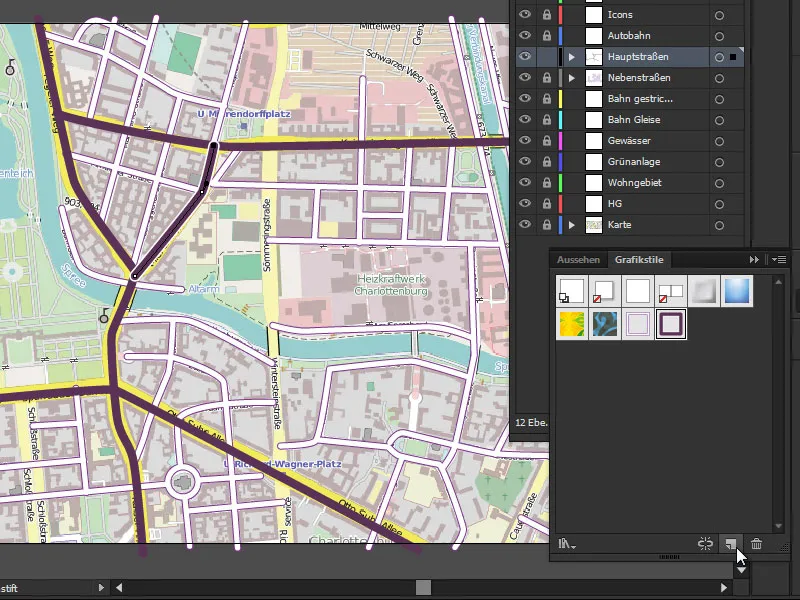The height and width of the screenshot is (600, 800).
Task: Hide the Gewässer layer with its eye
Action: (x=524, y=140)
